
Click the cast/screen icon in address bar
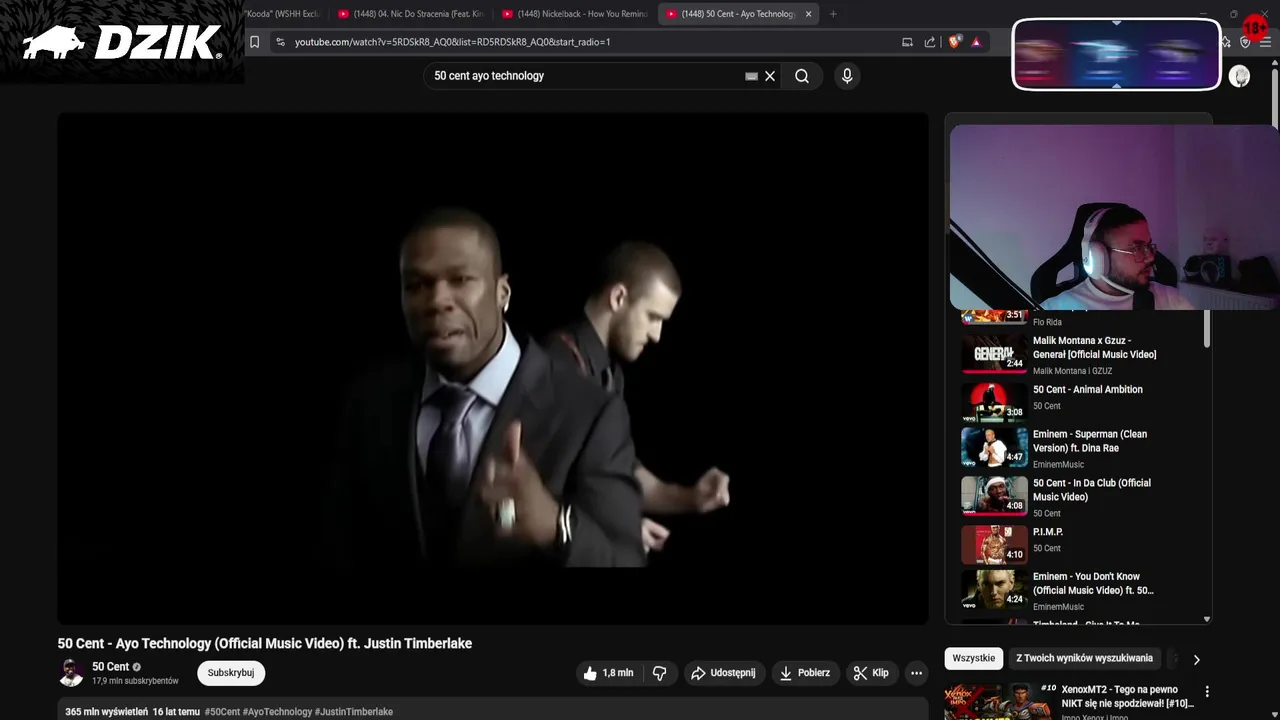[x=907, y=42]
